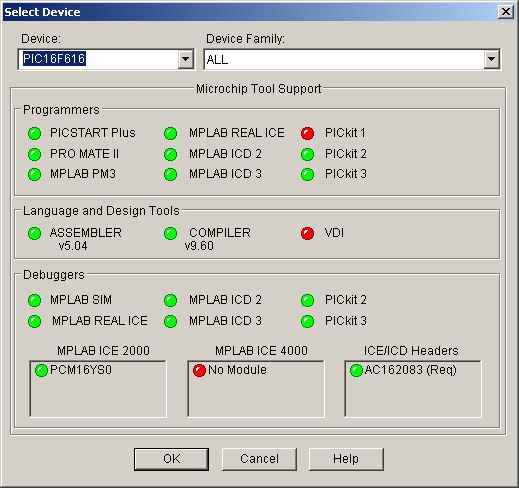Image resolution: width=519 pixels, height=488 pixels.
Task: Click green light beside COMPILER v9.60
Action: point(170,233)
